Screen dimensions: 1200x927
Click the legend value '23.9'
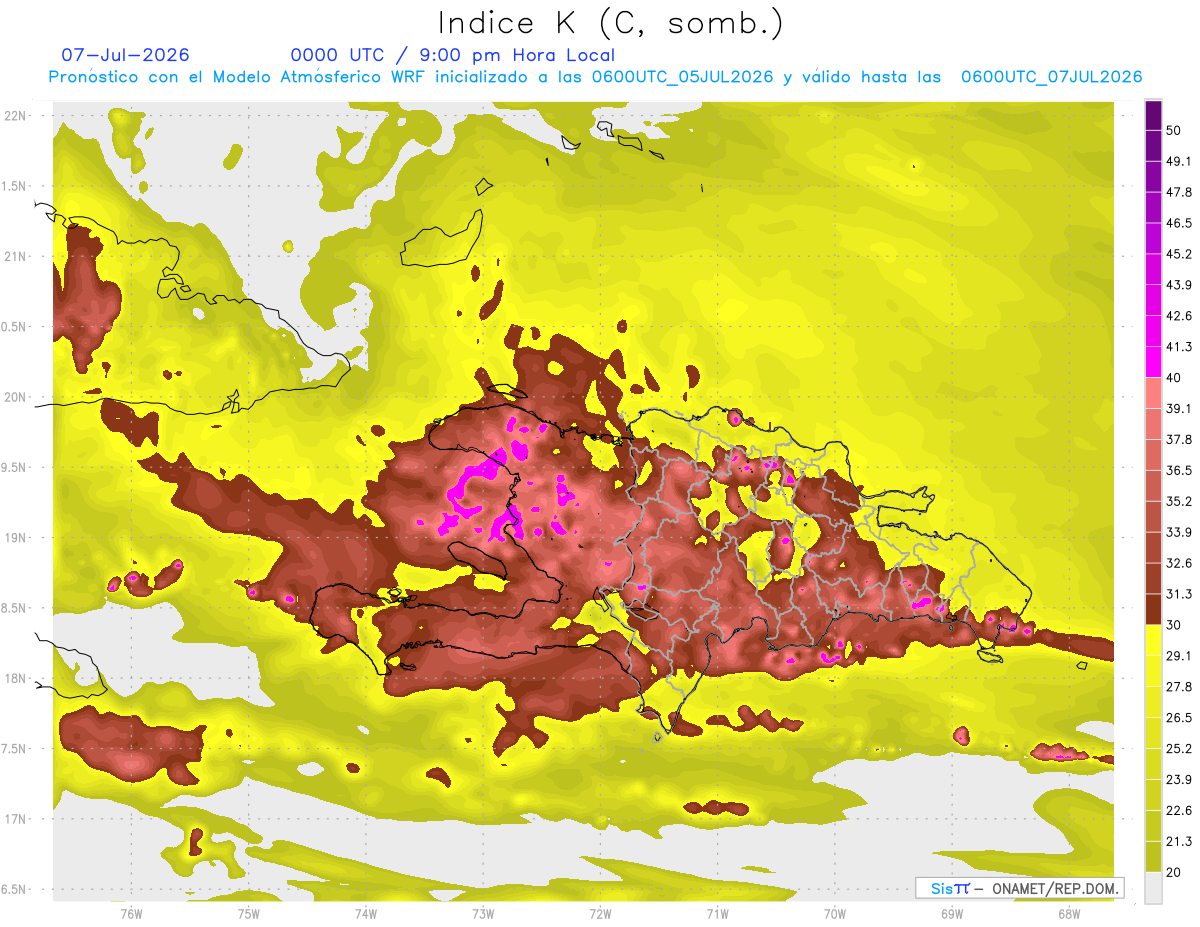[x=1179, y=780]
